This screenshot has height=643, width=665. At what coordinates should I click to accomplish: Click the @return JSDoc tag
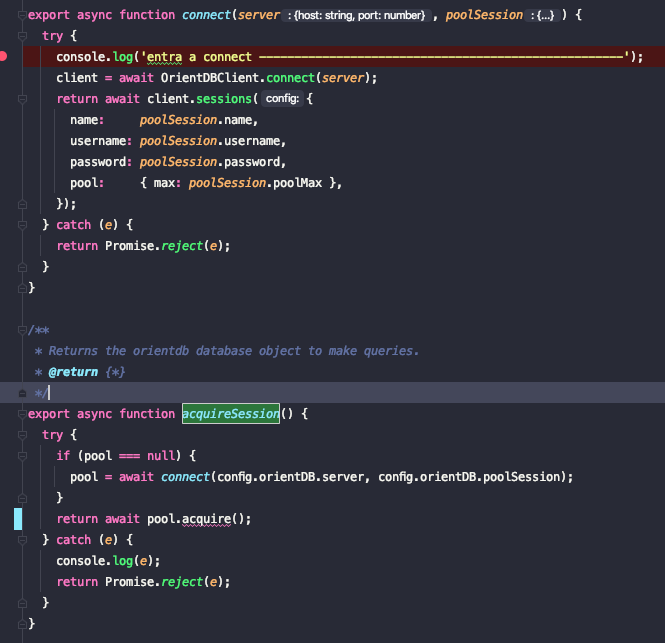73,372
